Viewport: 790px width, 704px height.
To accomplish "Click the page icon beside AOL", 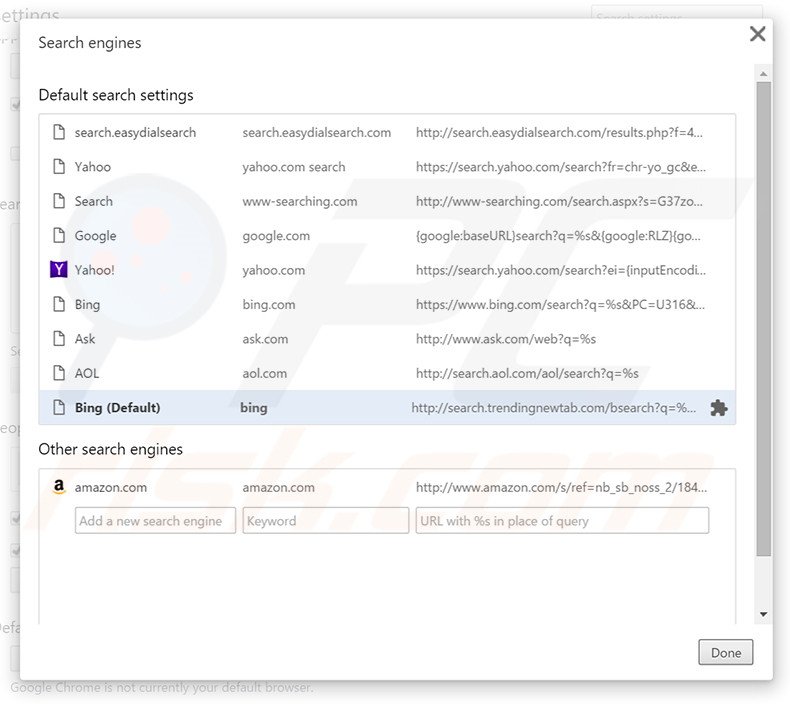I will tap(59, 373).
